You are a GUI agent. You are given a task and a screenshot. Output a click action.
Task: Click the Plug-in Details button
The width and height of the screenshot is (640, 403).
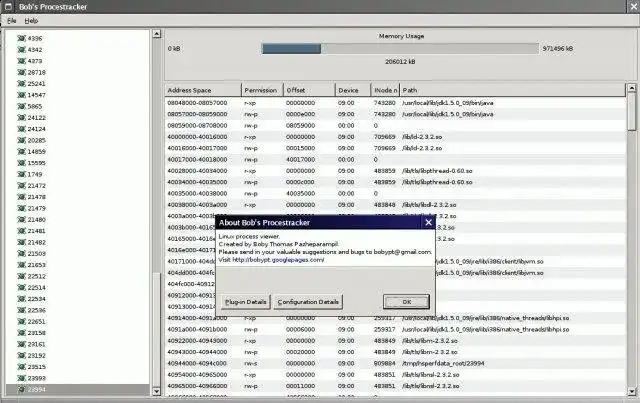(246, 302)
